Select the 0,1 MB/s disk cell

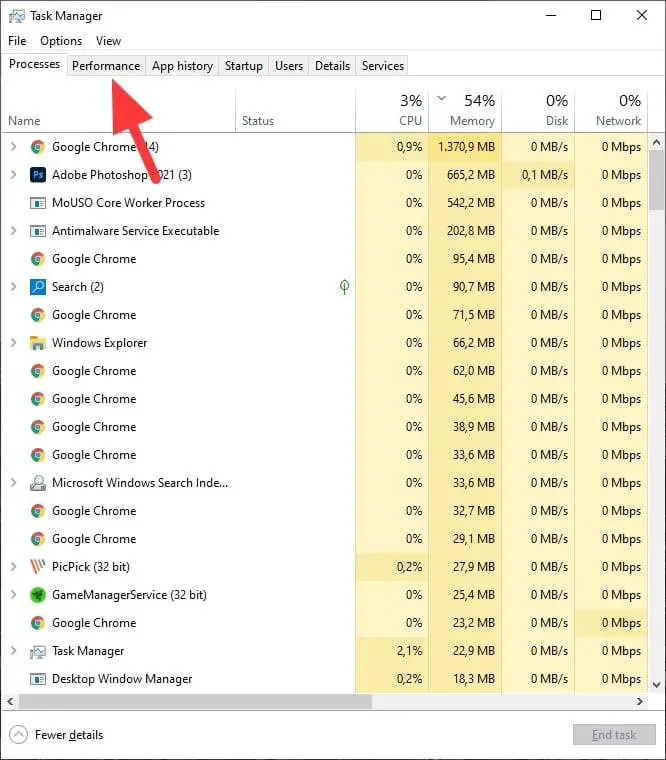pos(538,174)
